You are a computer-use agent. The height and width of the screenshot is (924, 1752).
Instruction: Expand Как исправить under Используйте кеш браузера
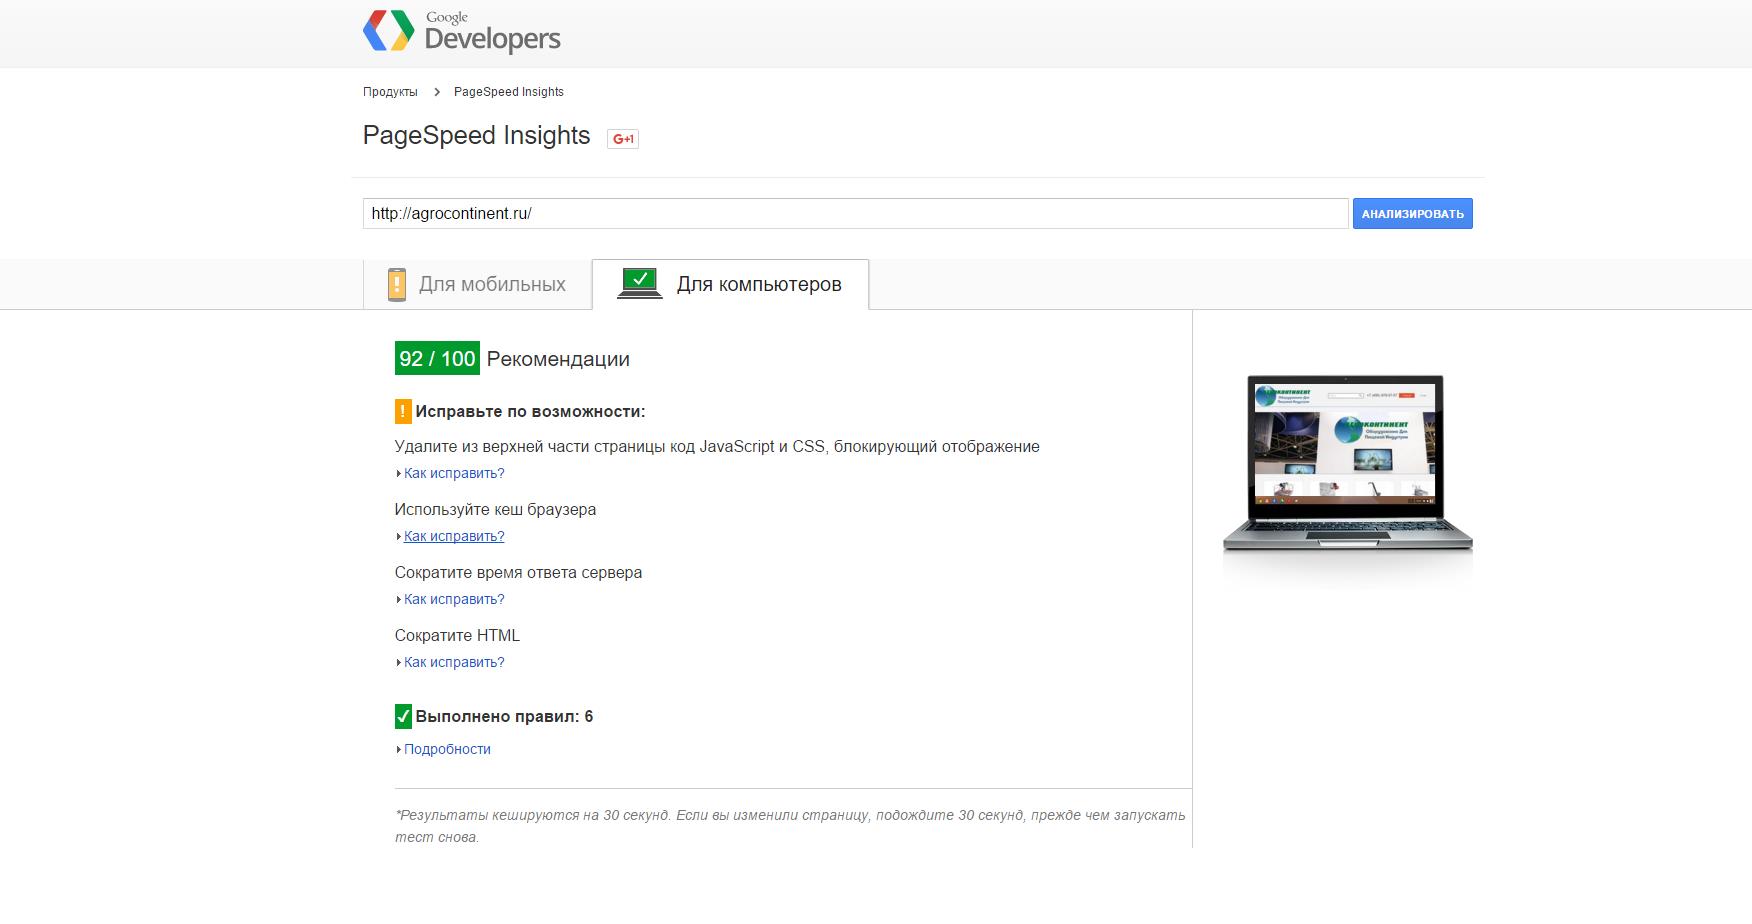(x=454, y=536)
